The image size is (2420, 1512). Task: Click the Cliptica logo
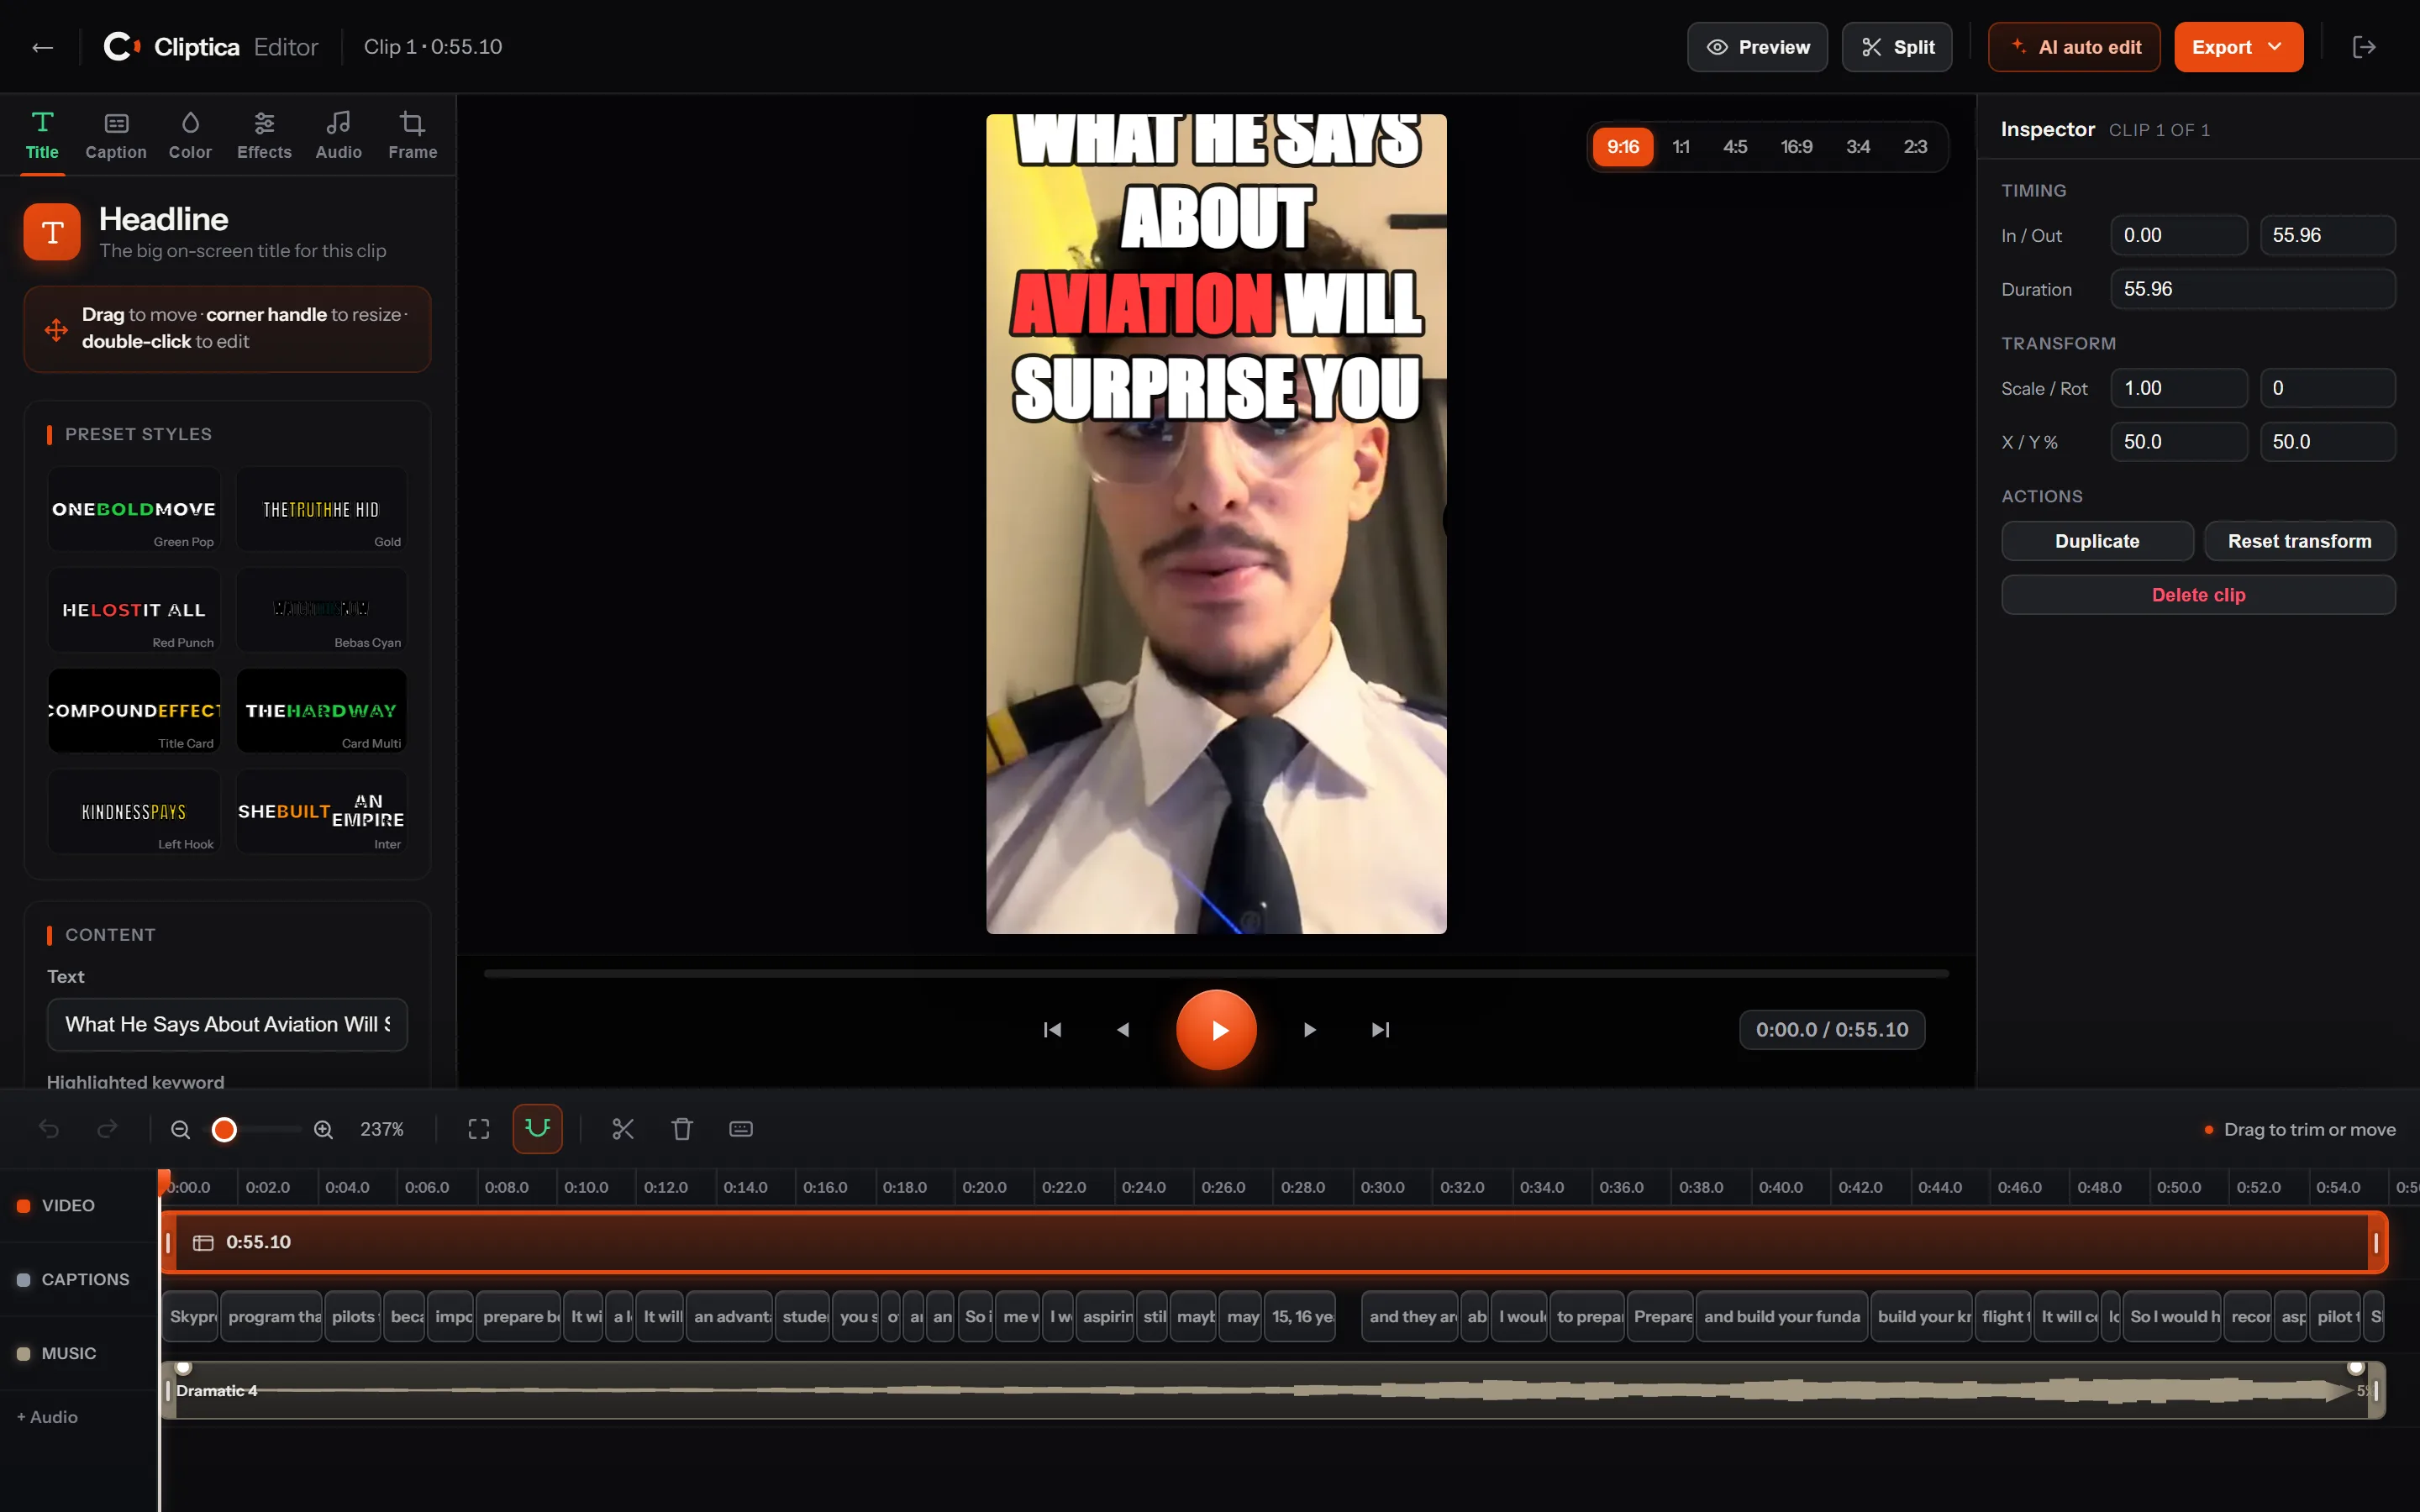(x=122, y=47)
